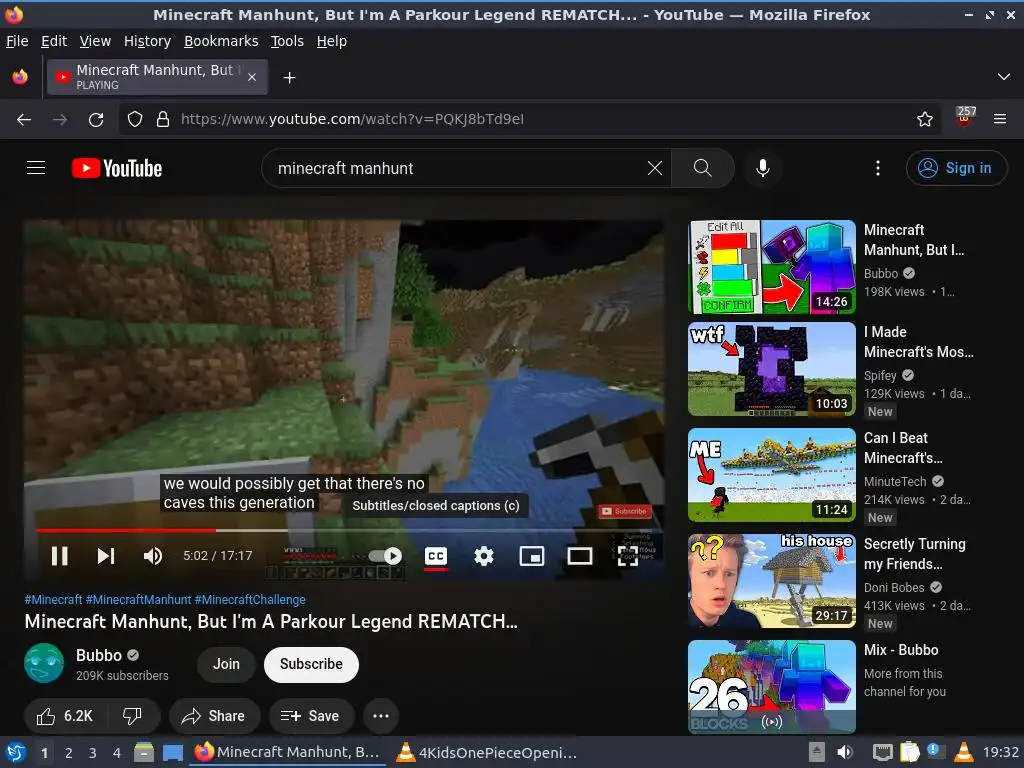Switch to theater mode view
Screen dimensions: 1024x768
pos(580,556)
